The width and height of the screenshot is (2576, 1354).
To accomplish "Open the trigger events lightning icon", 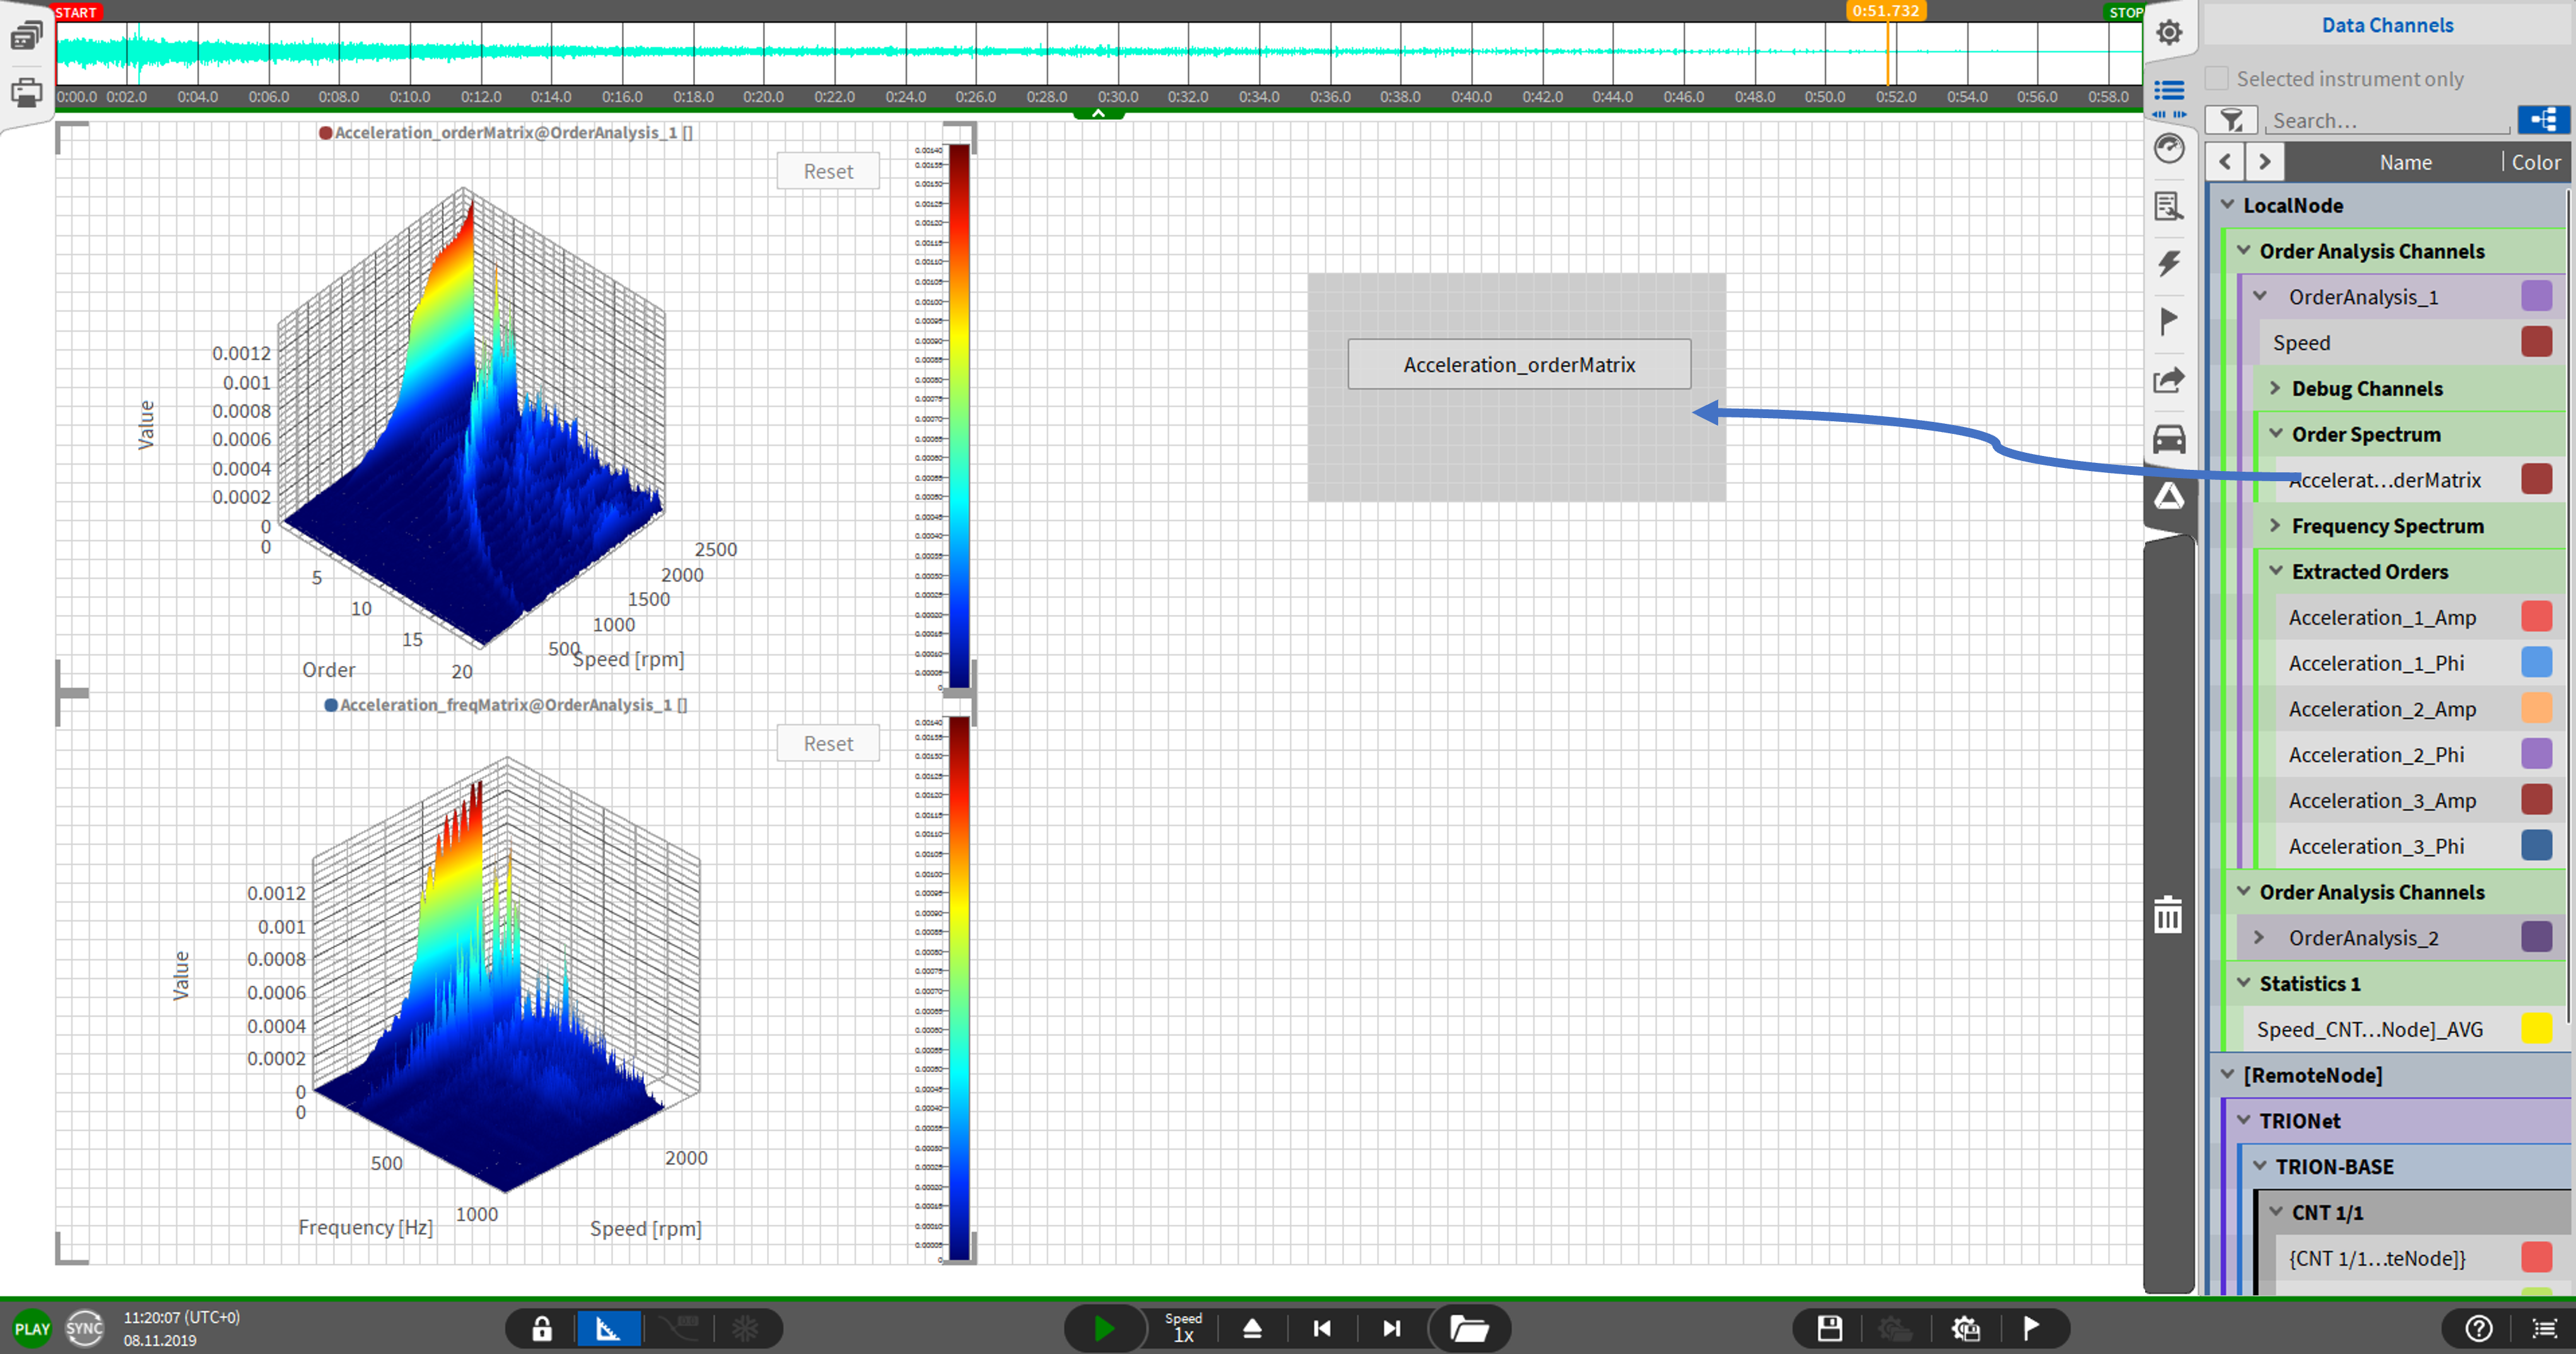I will point(2168,264).
